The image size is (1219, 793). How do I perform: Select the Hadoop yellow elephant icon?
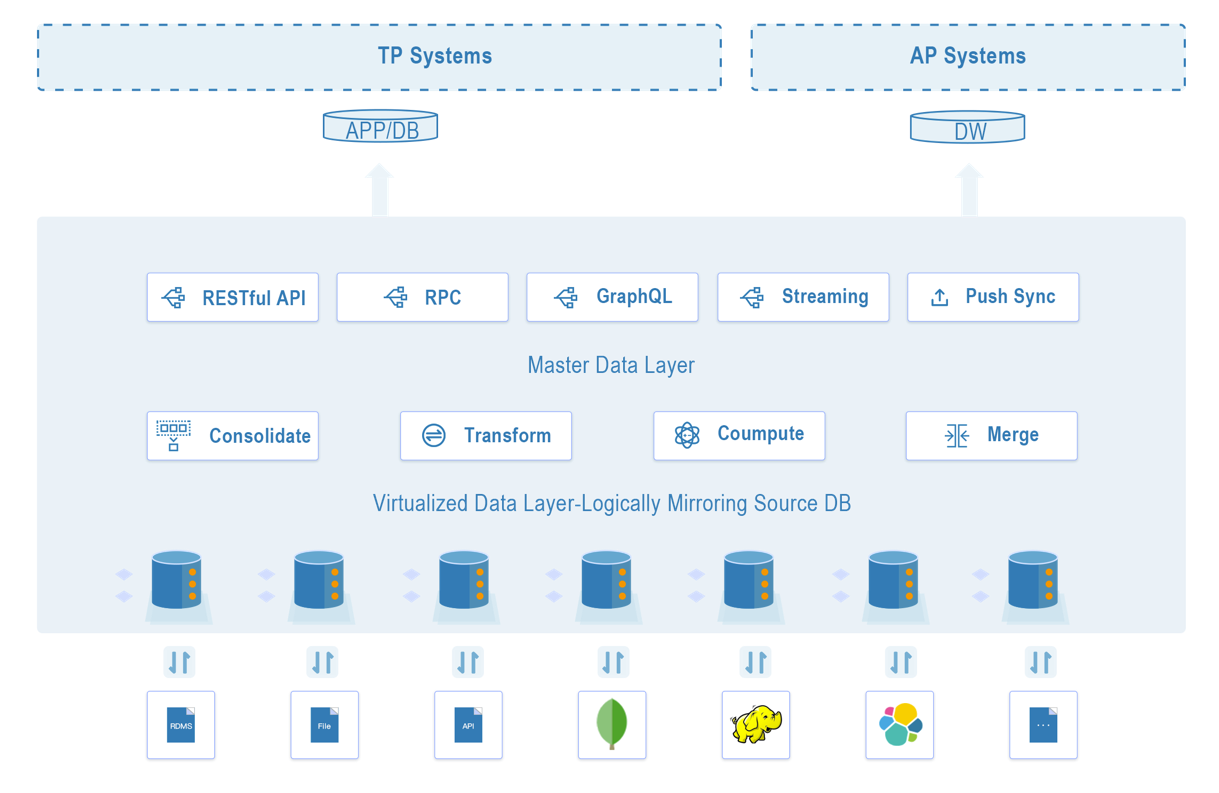pyautogui.click(x=756, y=725)
